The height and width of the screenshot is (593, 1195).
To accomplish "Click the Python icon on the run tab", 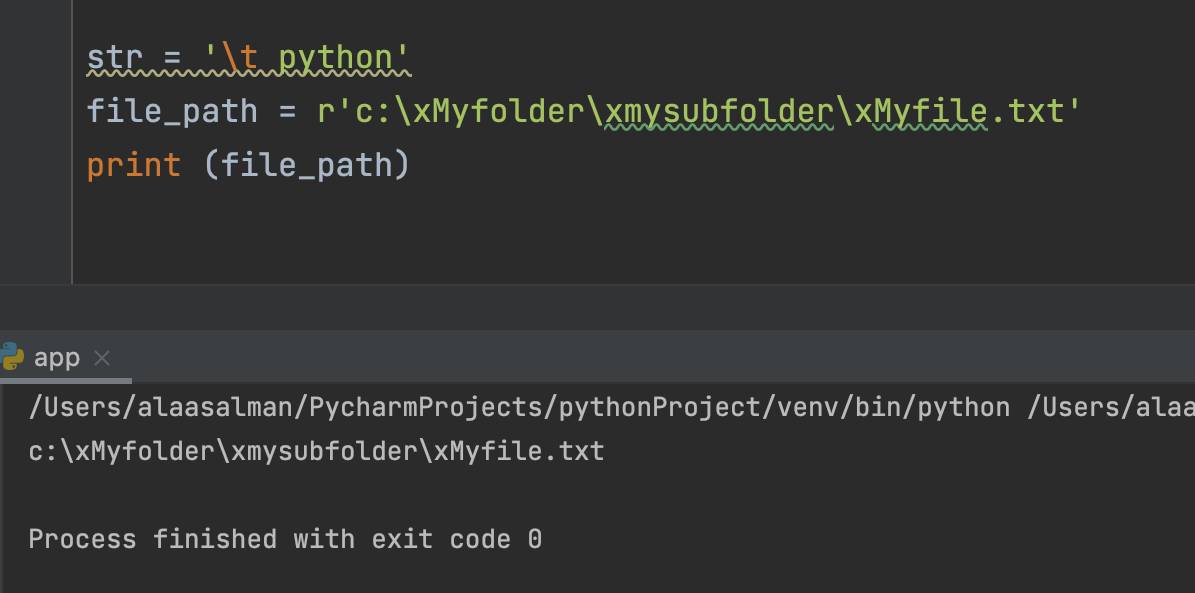I will pos(12,357).
